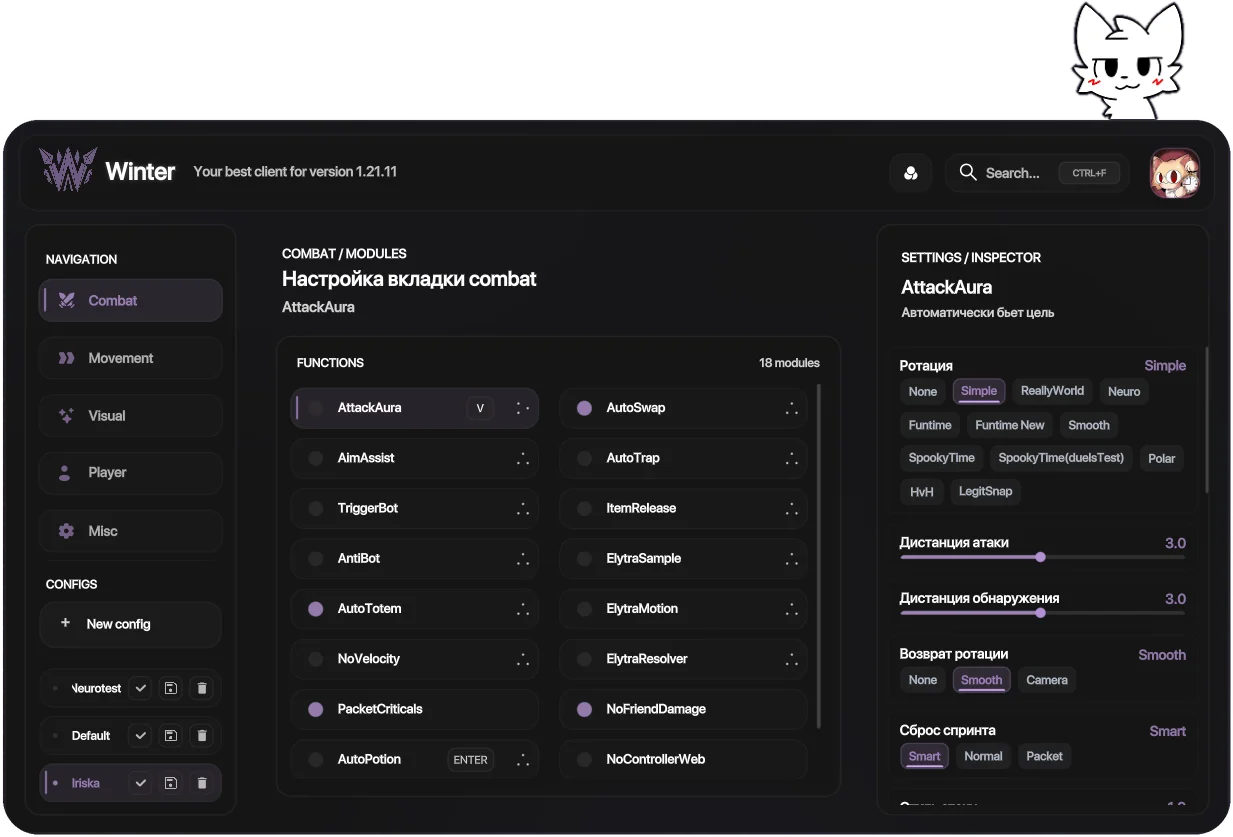1233x837 pixels.
Task: Select the Iriska config row name
Action: (86, 783)
